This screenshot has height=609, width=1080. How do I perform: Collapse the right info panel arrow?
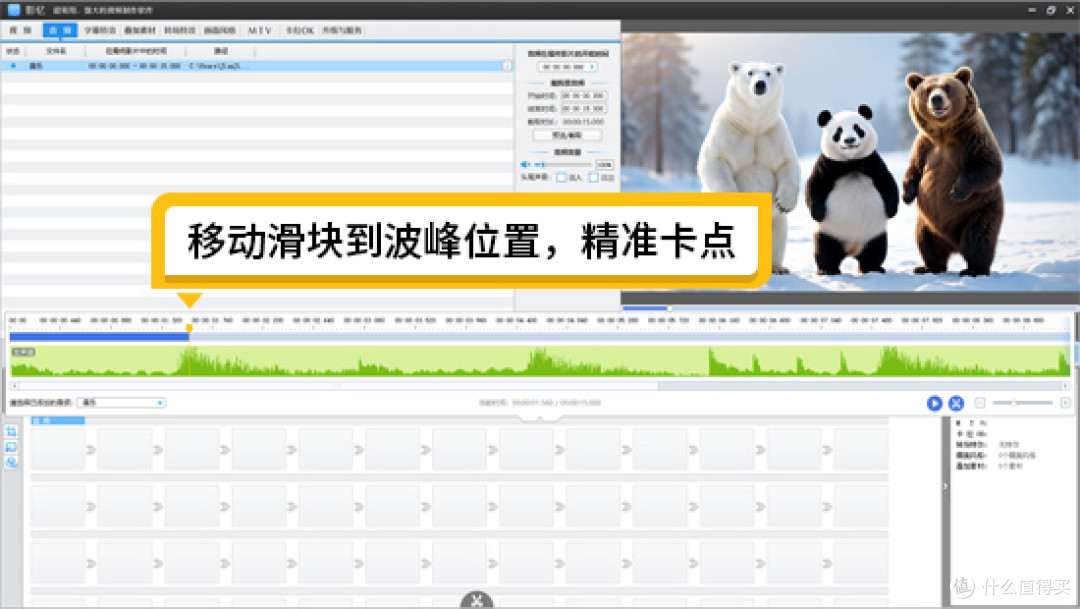pyautogui.click(x=945, y=486)
